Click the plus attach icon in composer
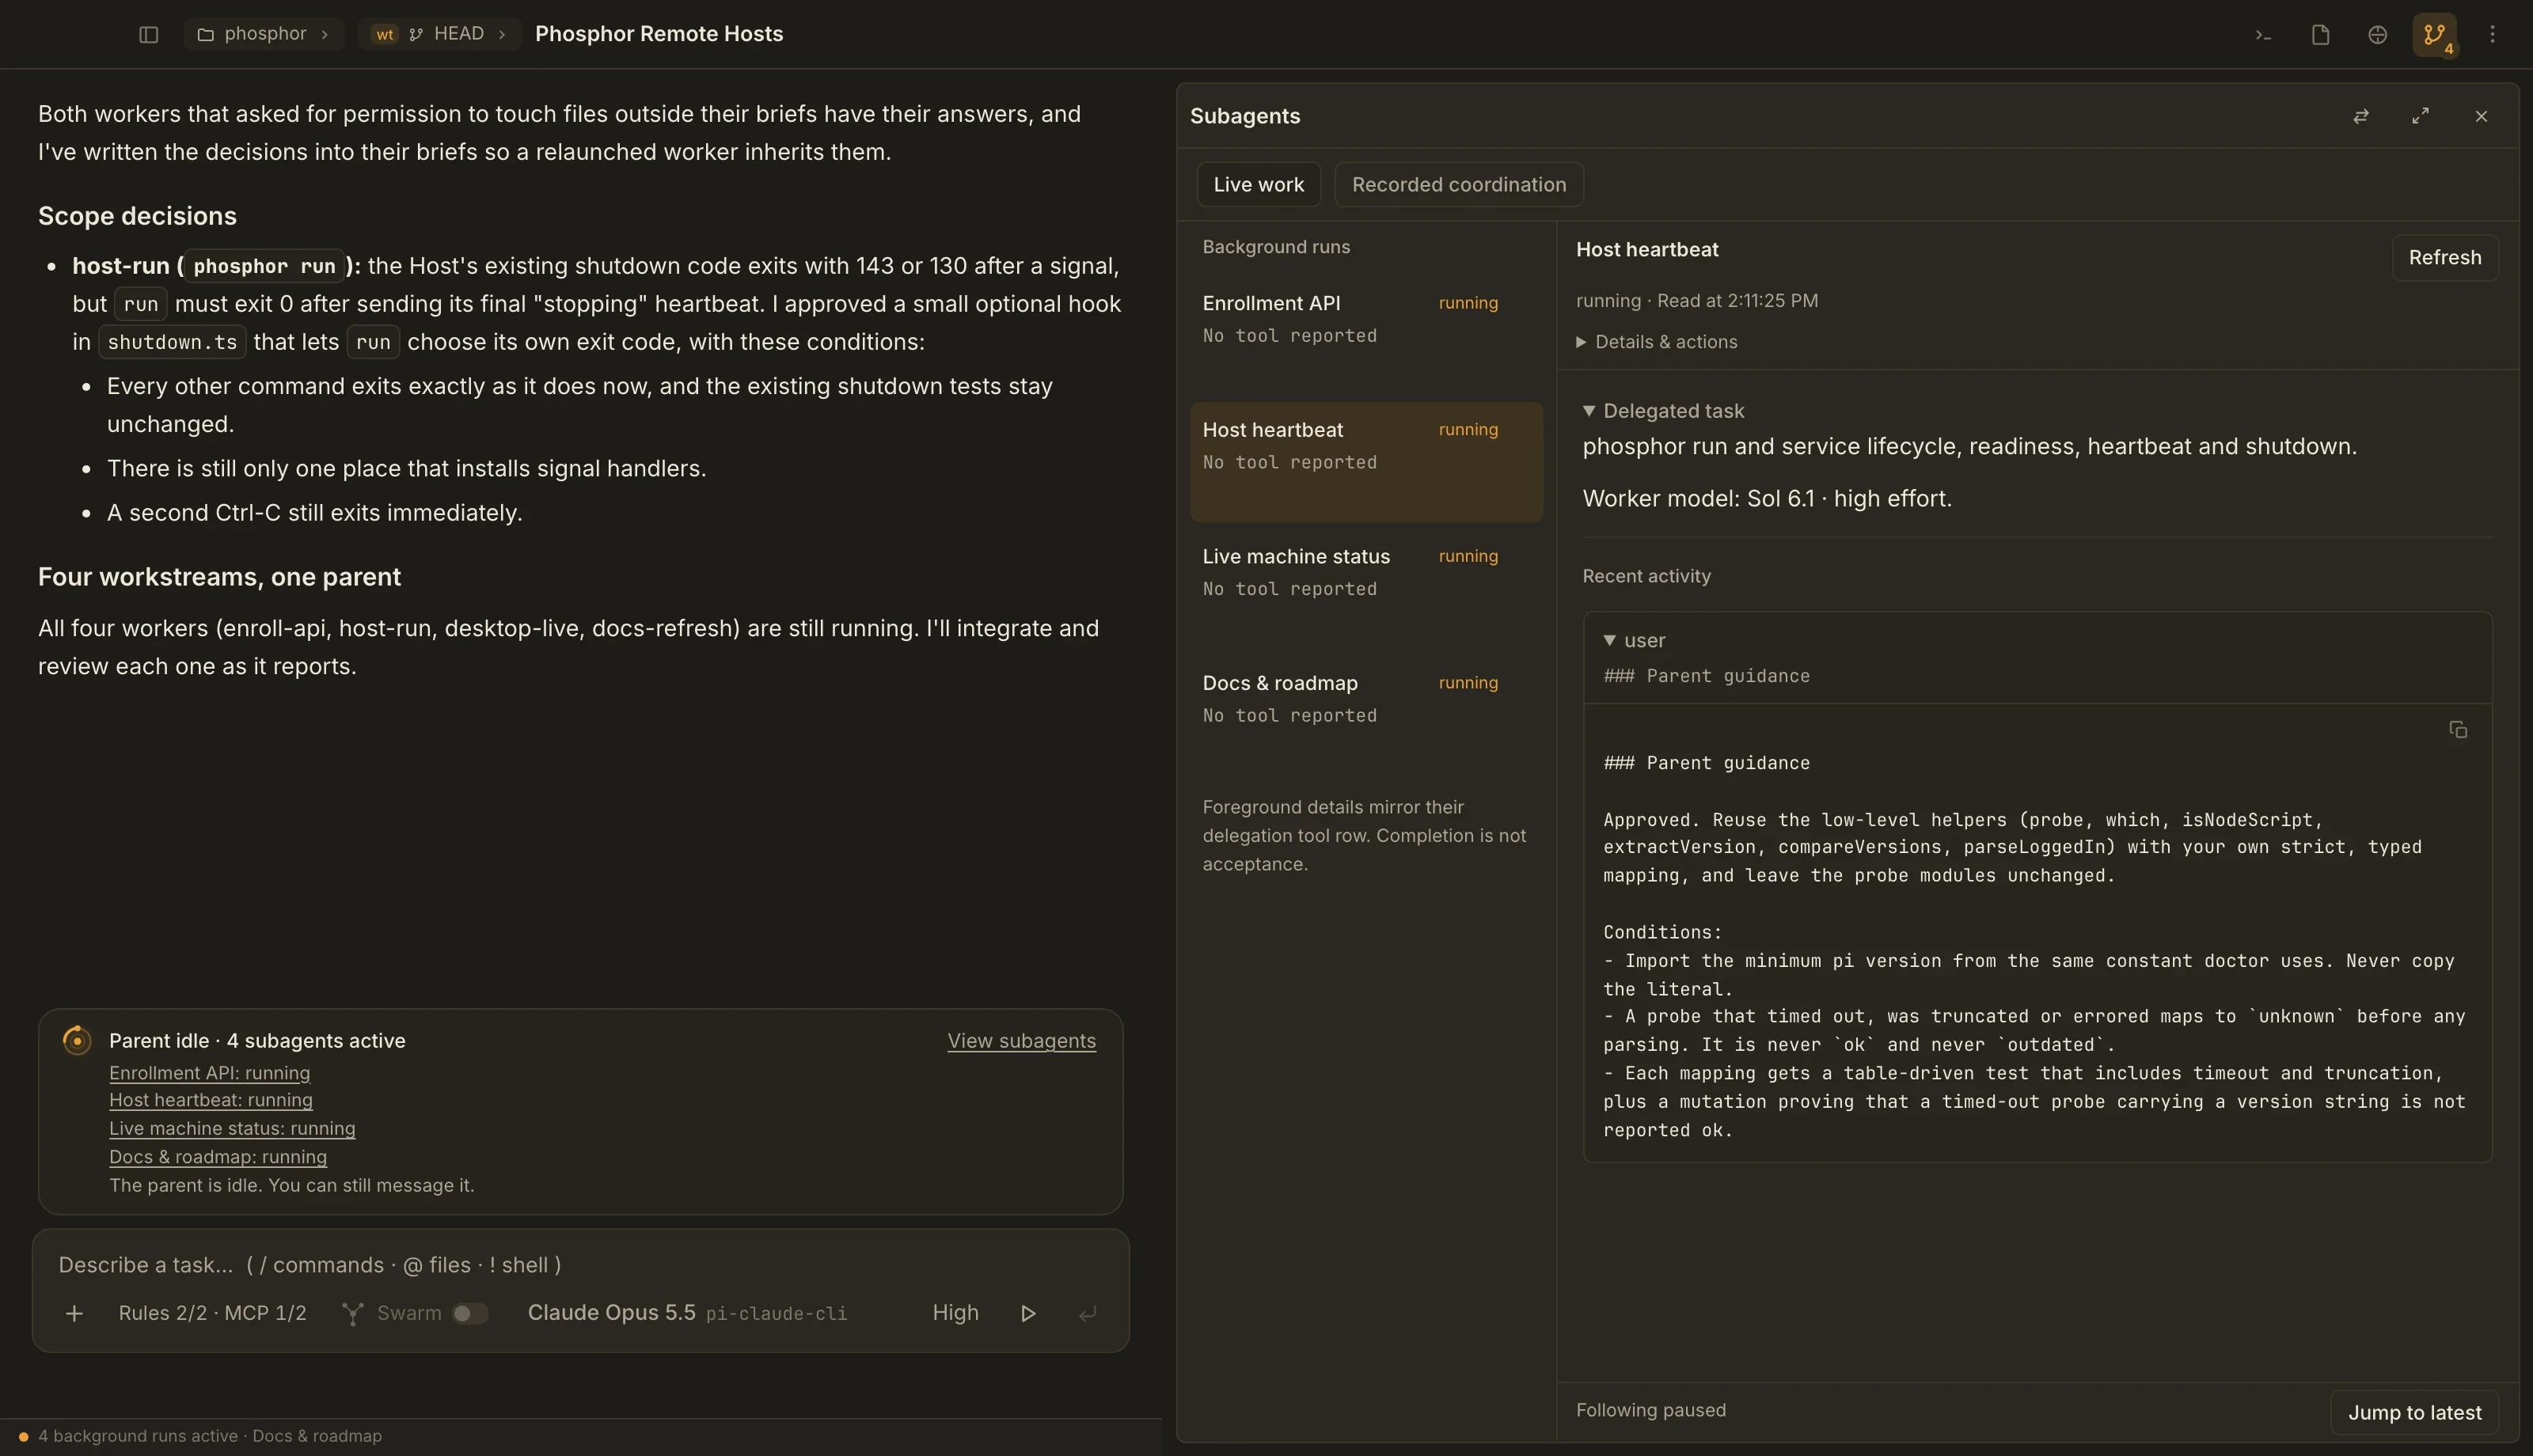 click(x=74, y=1313)
